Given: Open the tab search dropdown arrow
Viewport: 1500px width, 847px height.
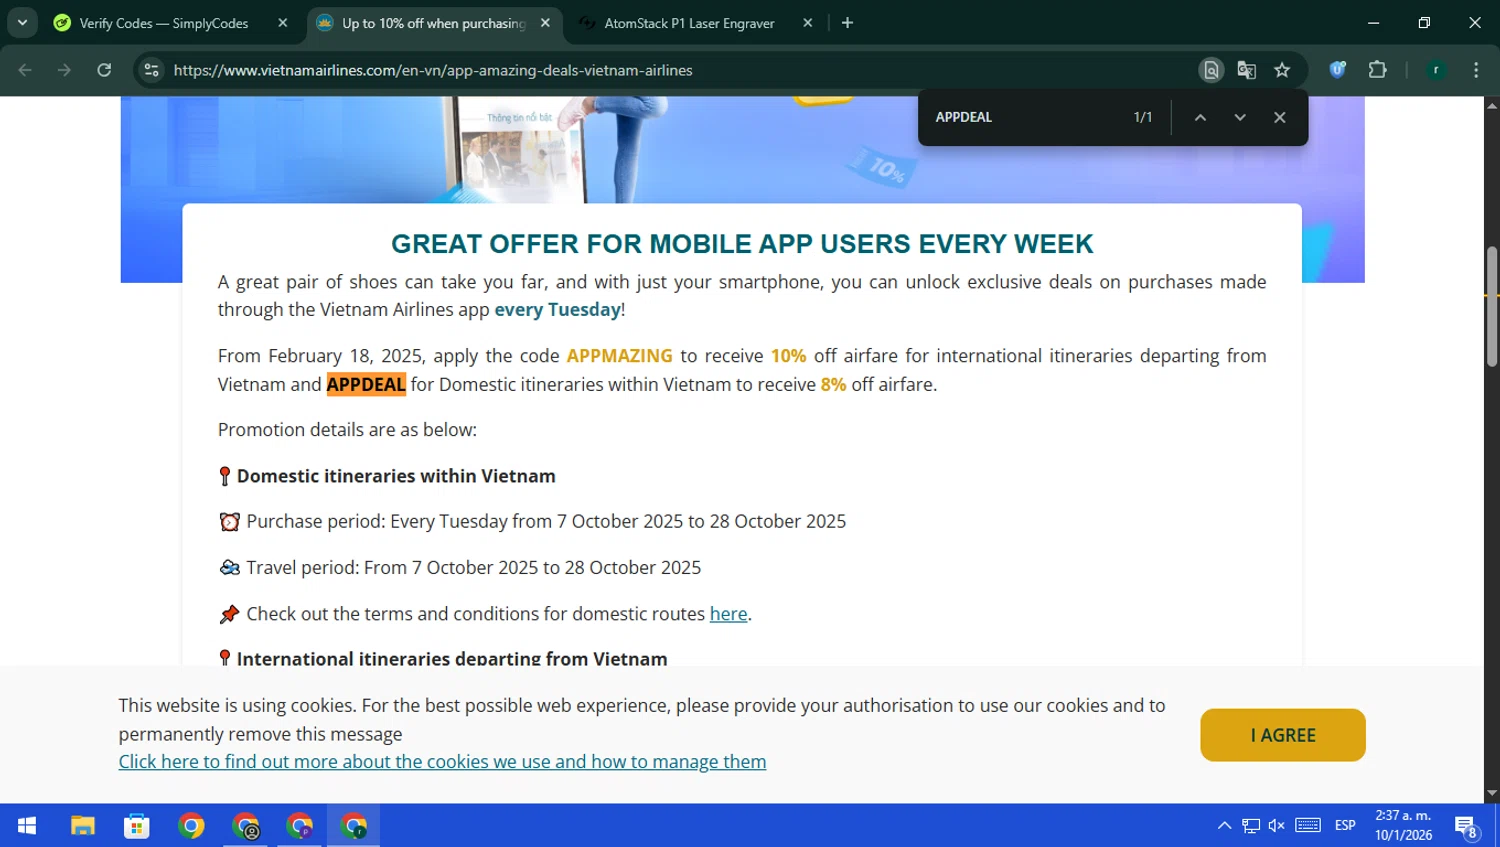Looking at the screenshot, I should (22, 22).
